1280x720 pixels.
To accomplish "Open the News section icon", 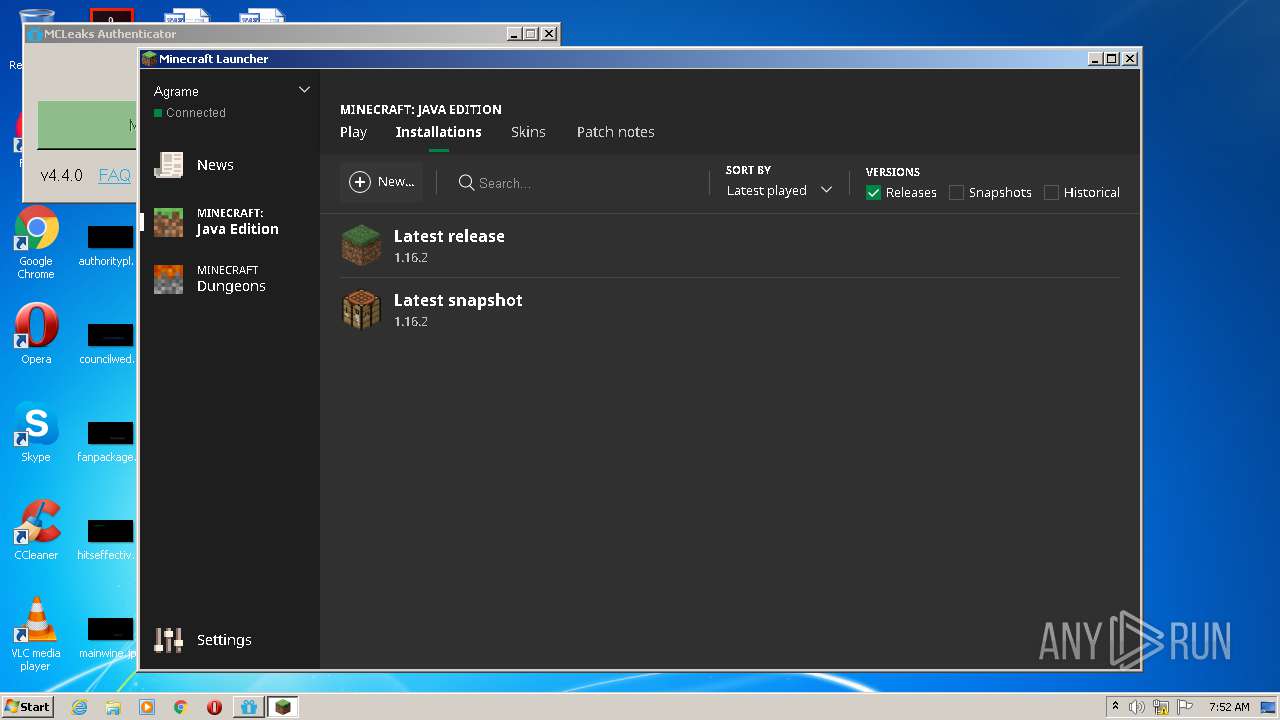I will [168, 165].
